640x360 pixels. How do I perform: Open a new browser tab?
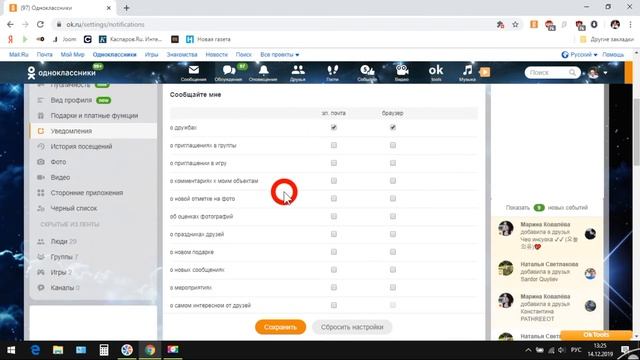coord(127,8)
